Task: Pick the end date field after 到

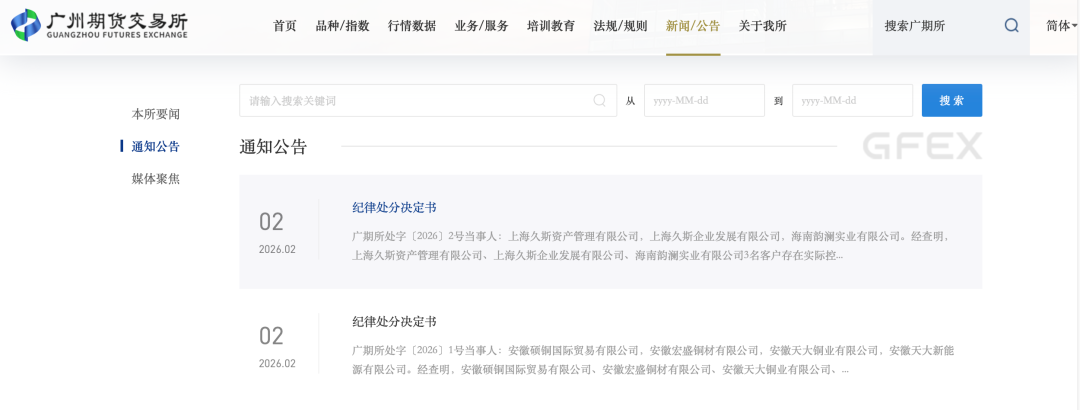Action: (852, 101)
